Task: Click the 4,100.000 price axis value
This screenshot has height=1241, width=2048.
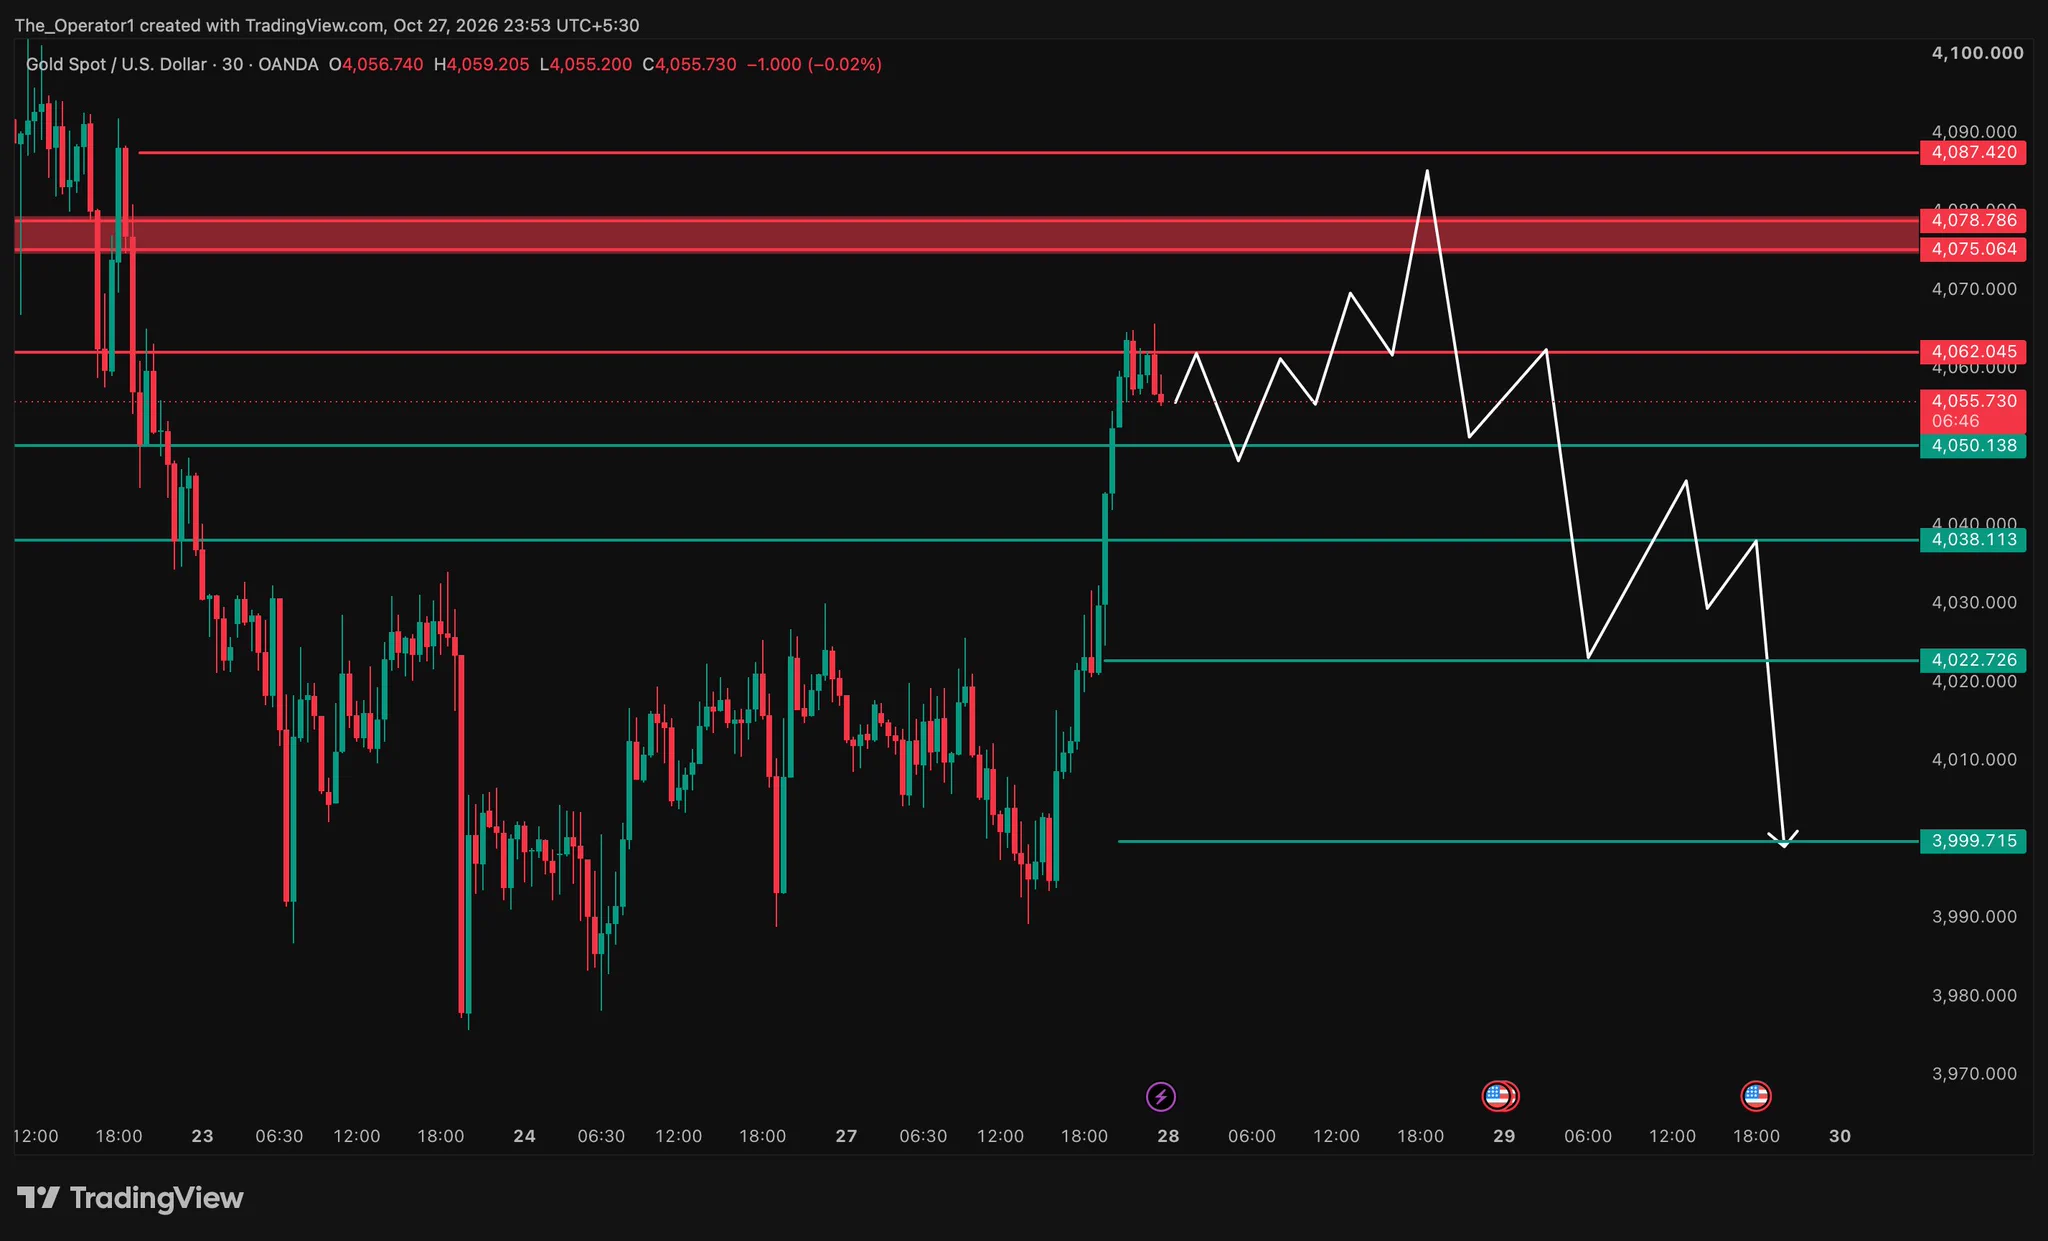Action: [1978, 53]
